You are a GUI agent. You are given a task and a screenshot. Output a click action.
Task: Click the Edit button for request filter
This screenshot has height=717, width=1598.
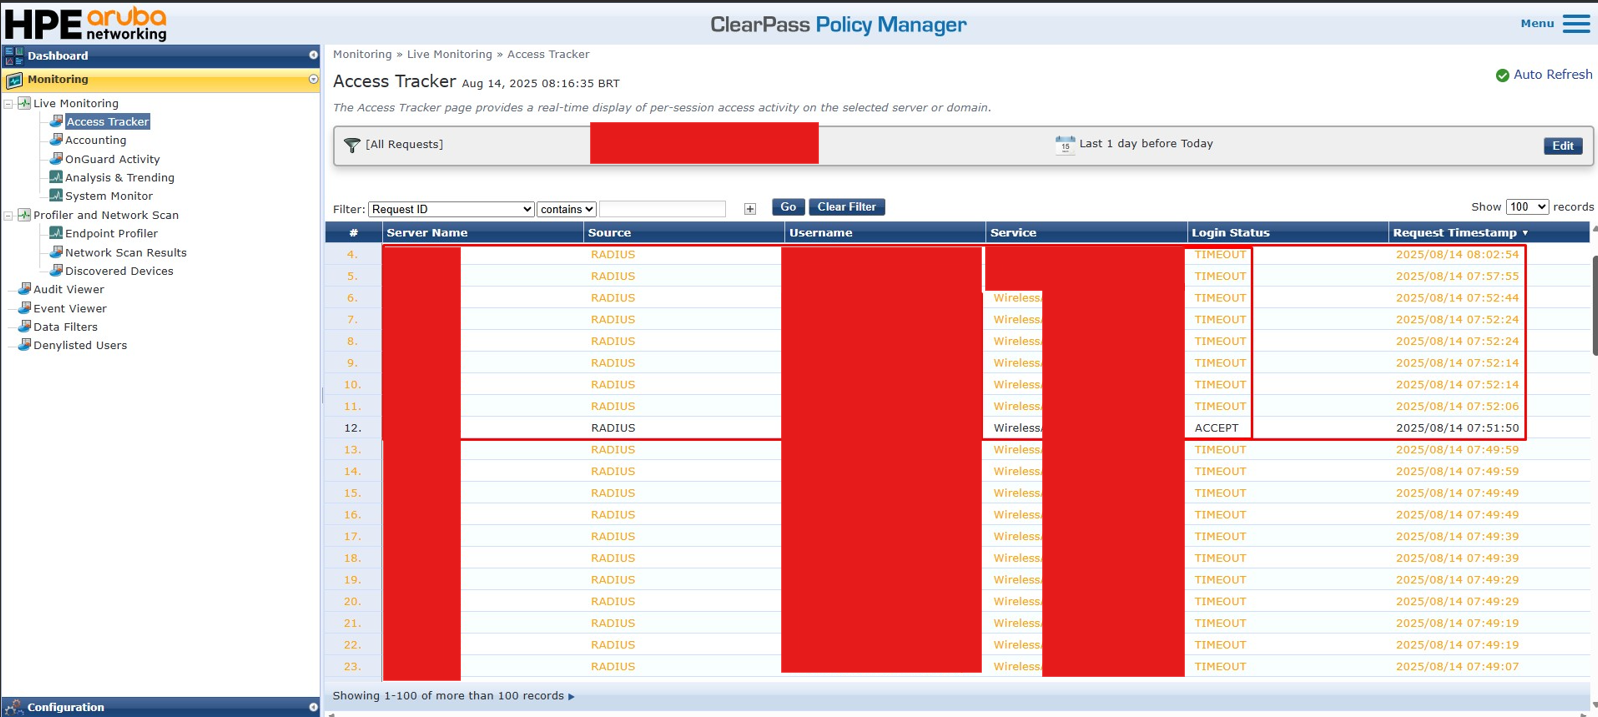pos(1563,146)
